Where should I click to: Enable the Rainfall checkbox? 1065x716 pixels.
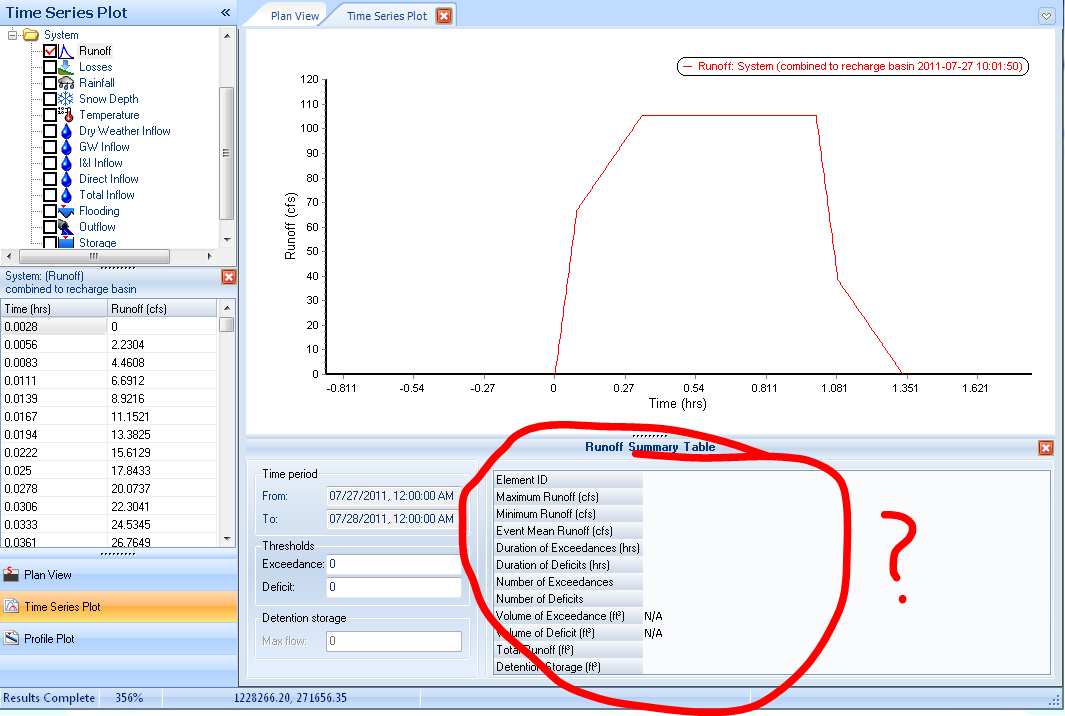(x=50, y=83)
